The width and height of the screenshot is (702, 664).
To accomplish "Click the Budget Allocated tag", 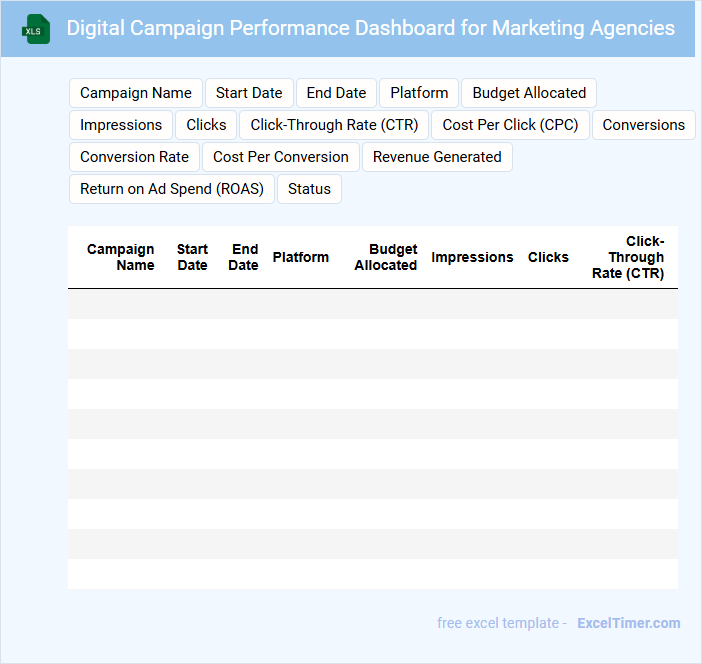I will [529, 93].
